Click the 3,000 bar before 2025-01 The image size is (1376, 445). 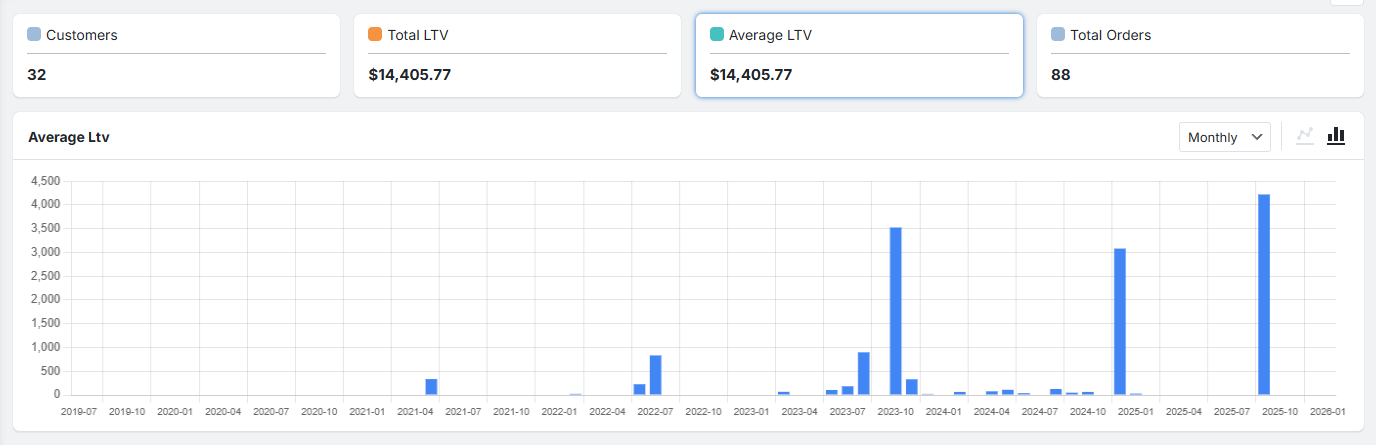pos(1120,321)
